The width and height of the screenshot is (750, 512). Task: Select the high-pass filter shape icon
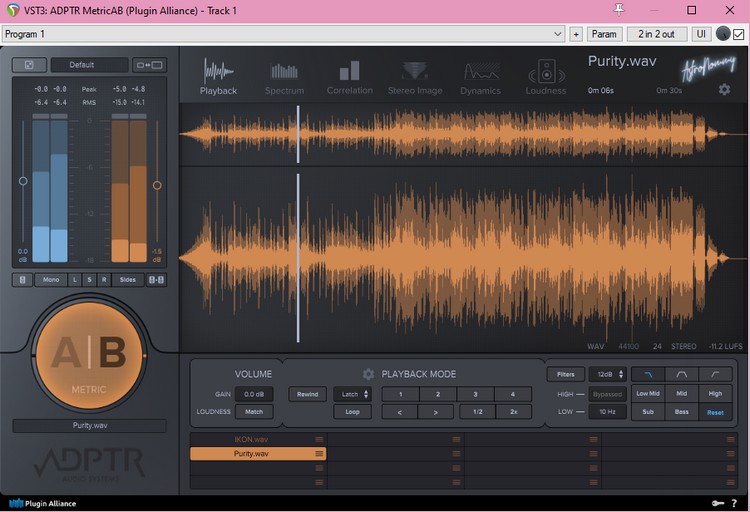tap(715, 374)
